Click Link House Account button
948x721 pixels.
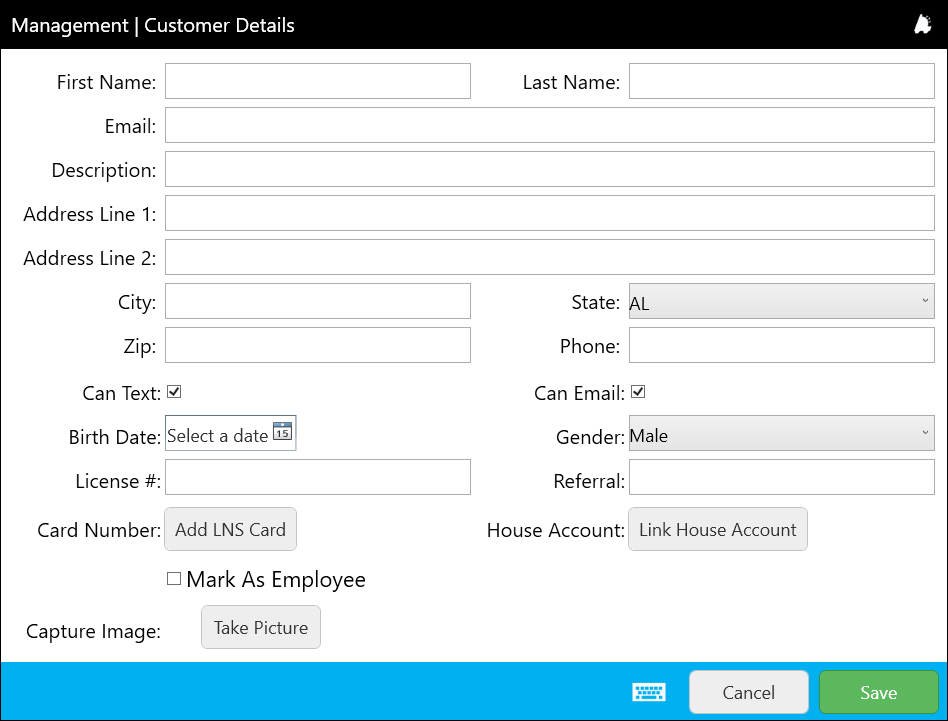pos(717,530)
